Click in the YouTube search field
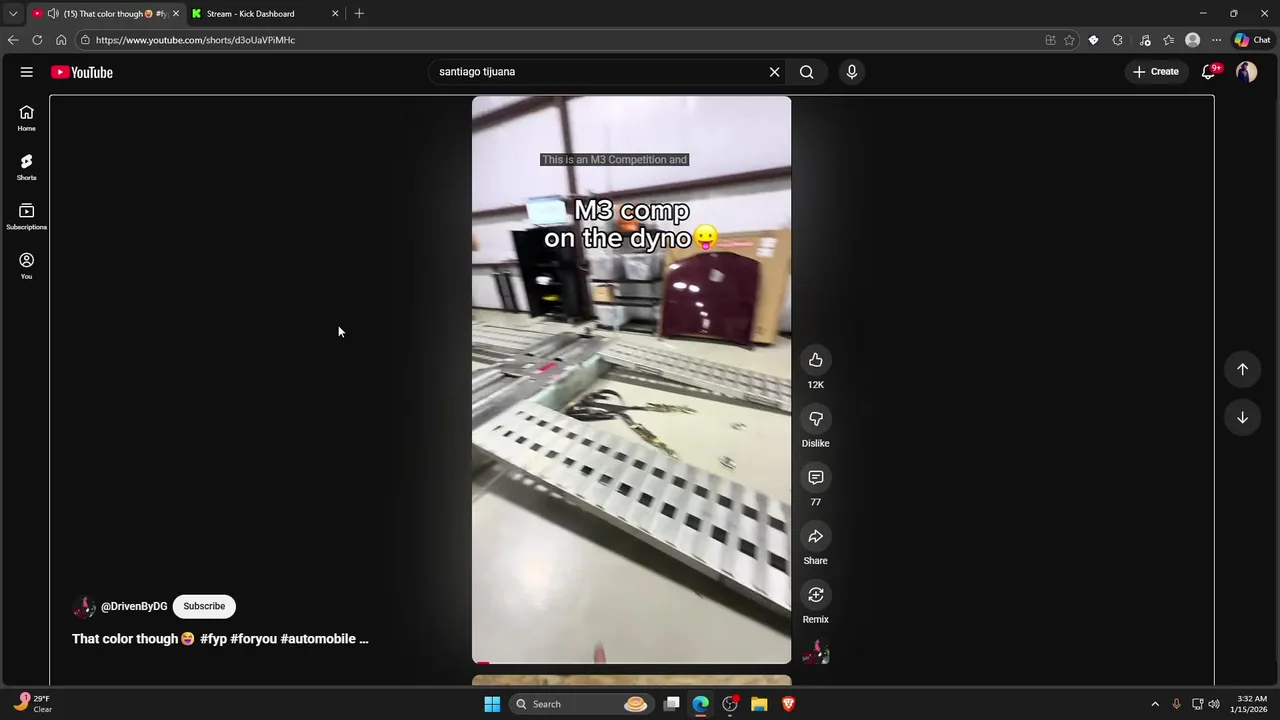 (600, 72)
